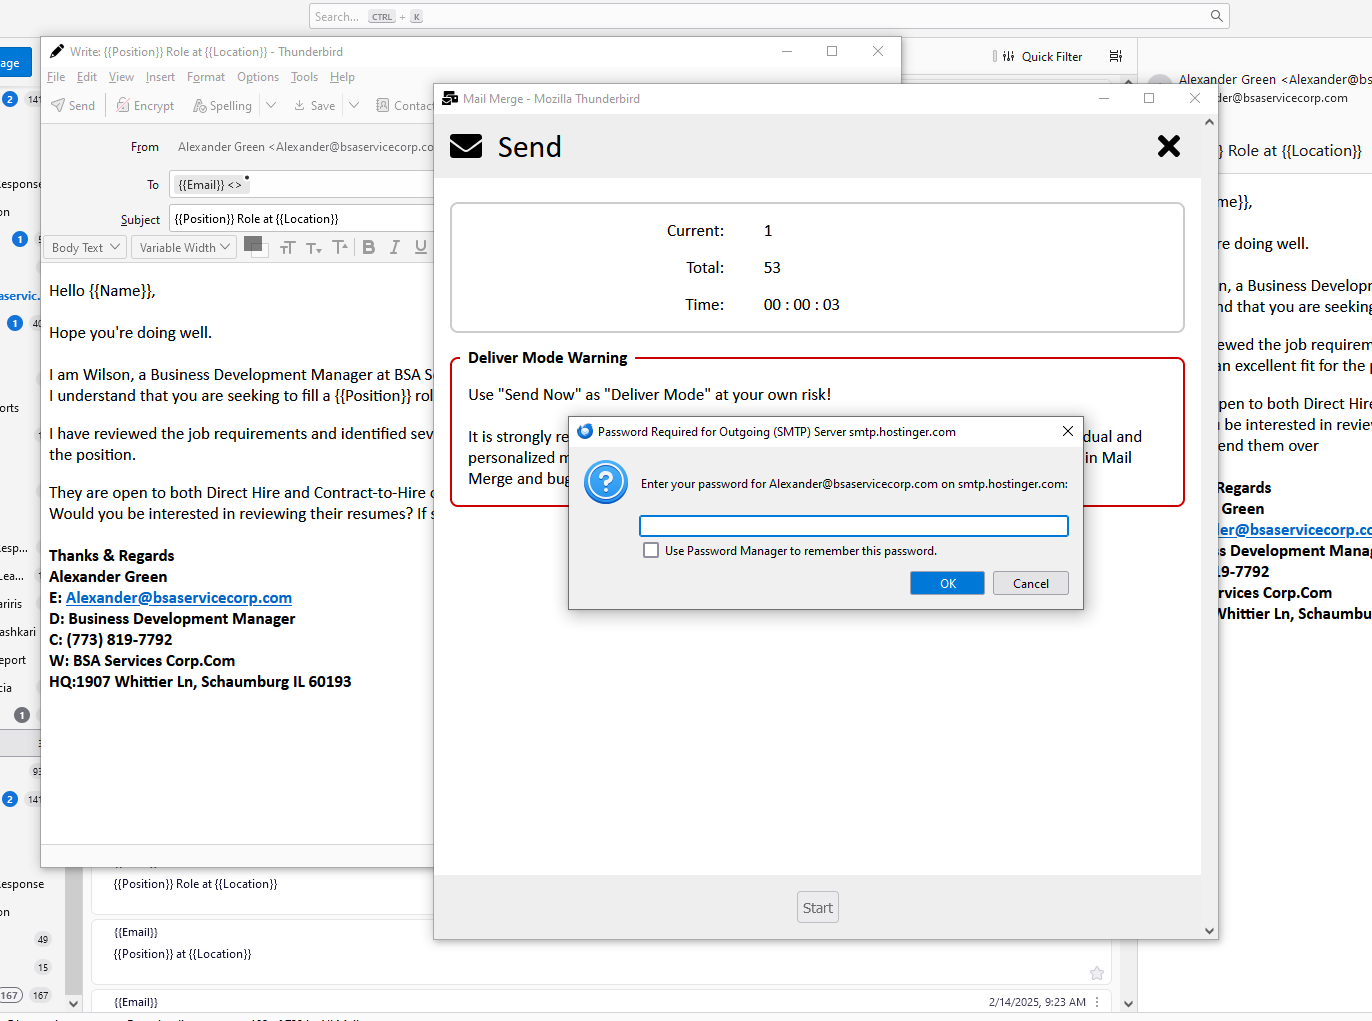
Task: Open the dropdown arrow next to Spelling
Action: tap(271, 106)
